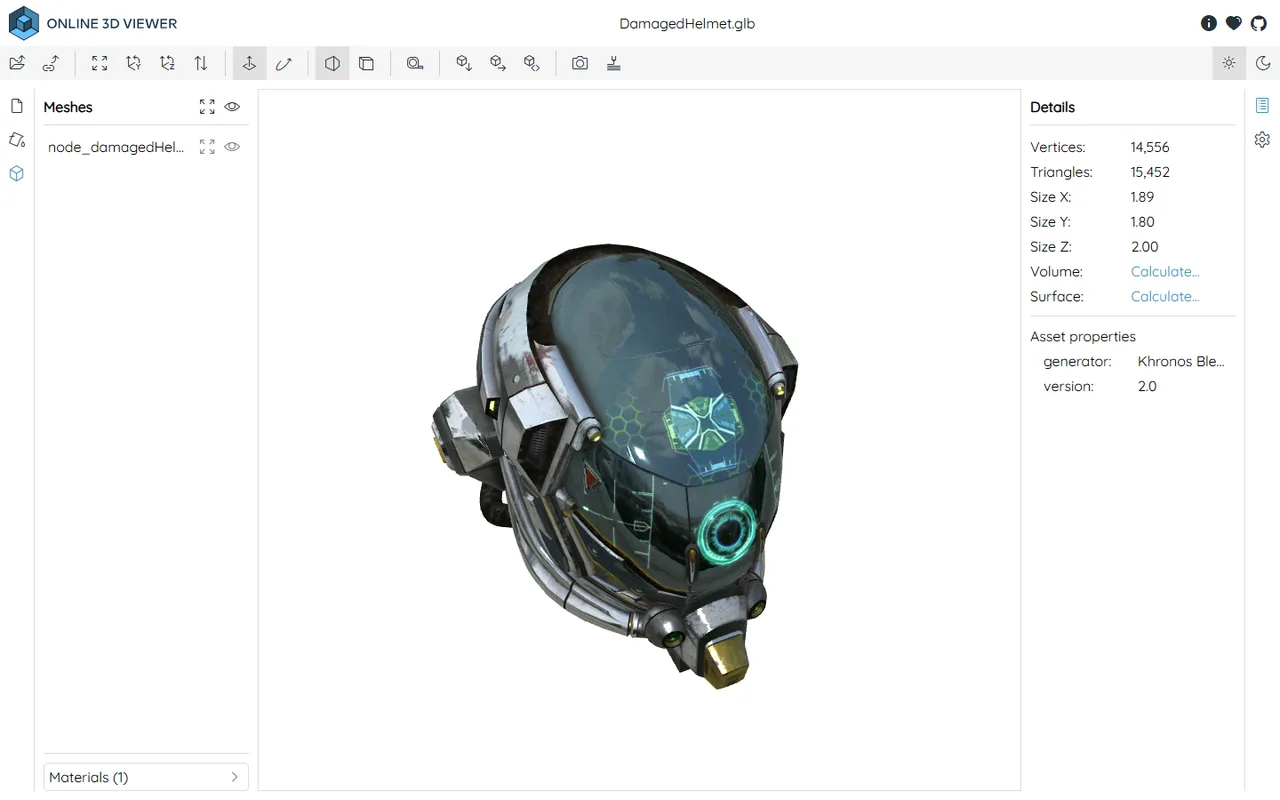Show the Details panel icon

[1262, 106]
